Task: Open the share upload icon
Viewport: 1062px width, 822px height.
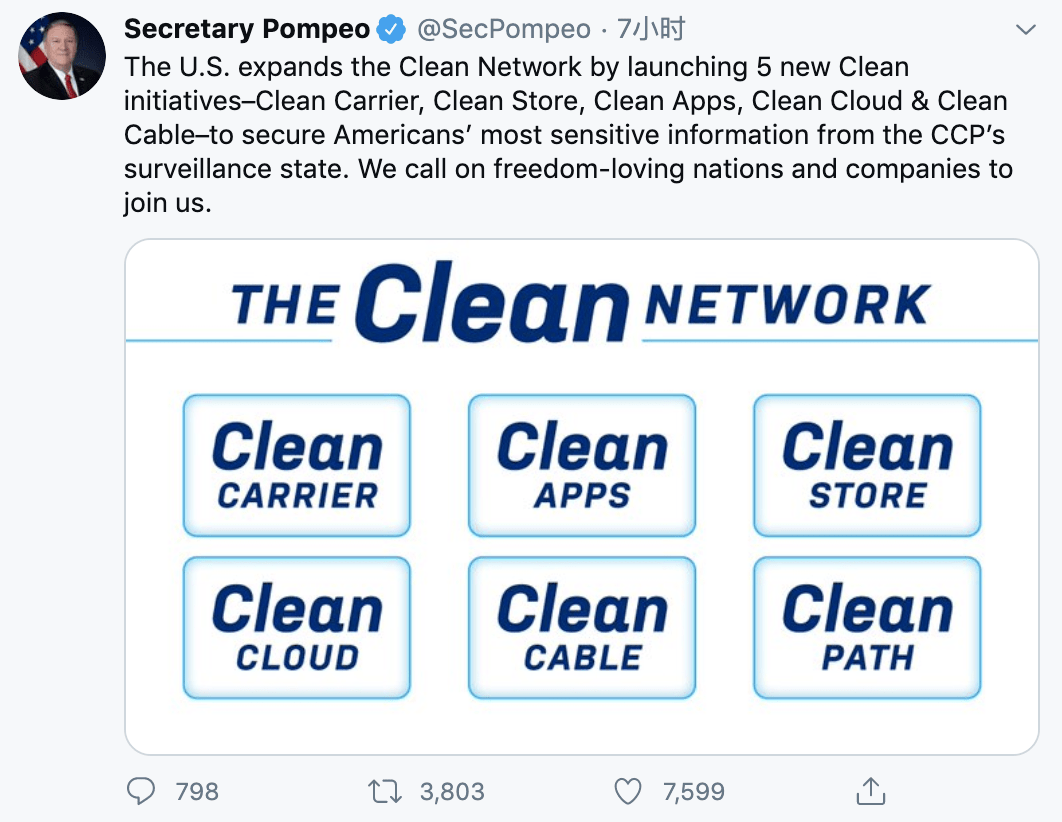Action: pyautogui.click(x=871, y=791)
